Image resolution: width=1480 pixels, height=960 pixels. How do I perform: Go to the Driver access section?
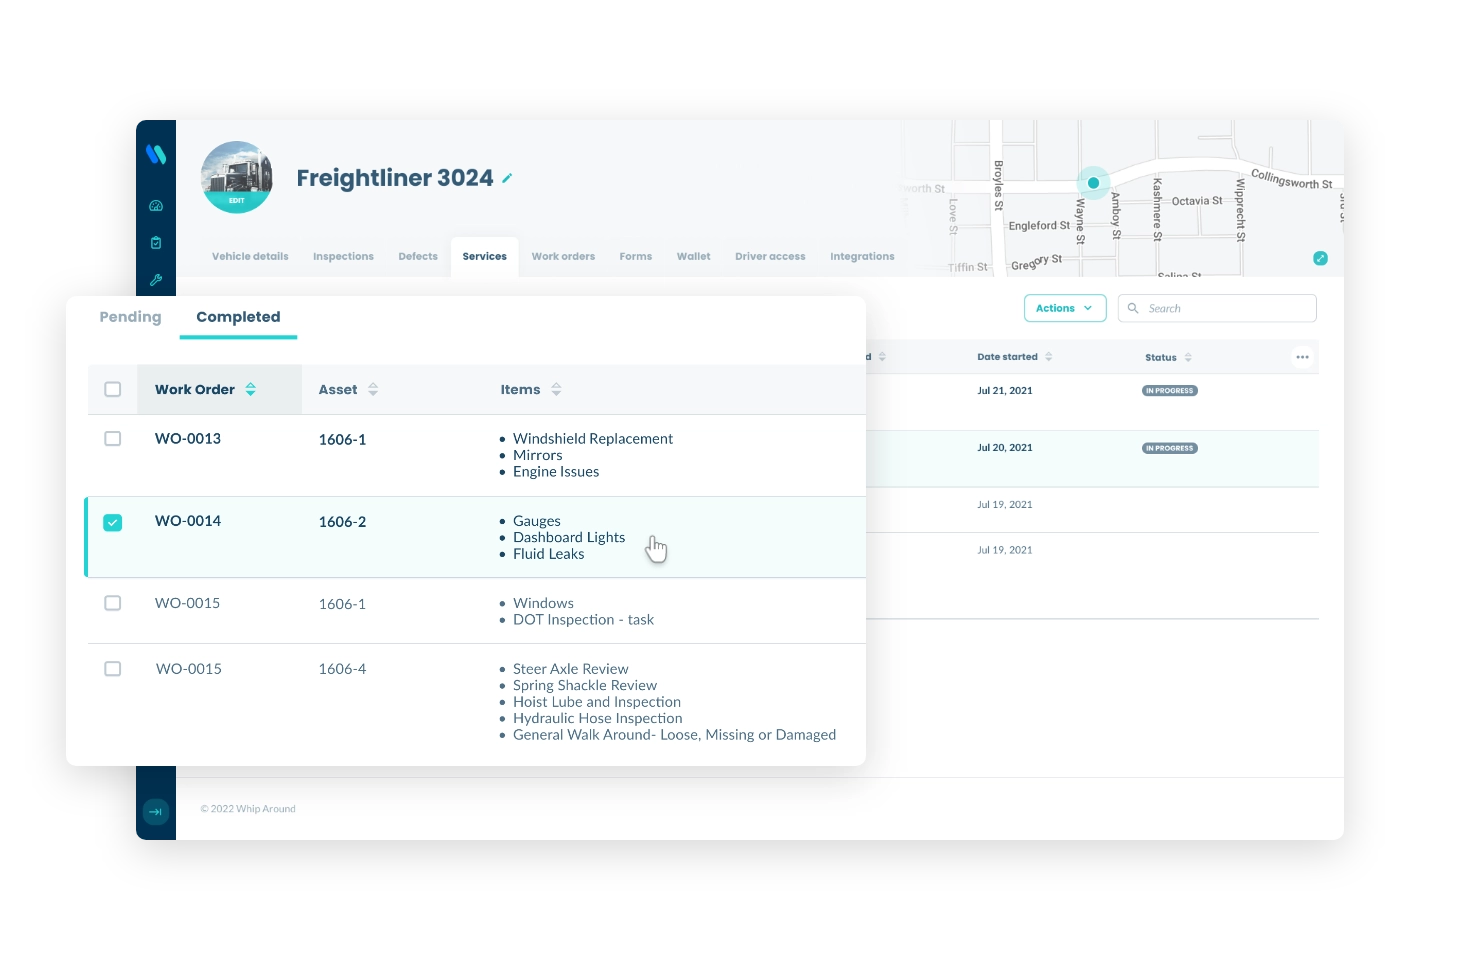coord(769,256)
